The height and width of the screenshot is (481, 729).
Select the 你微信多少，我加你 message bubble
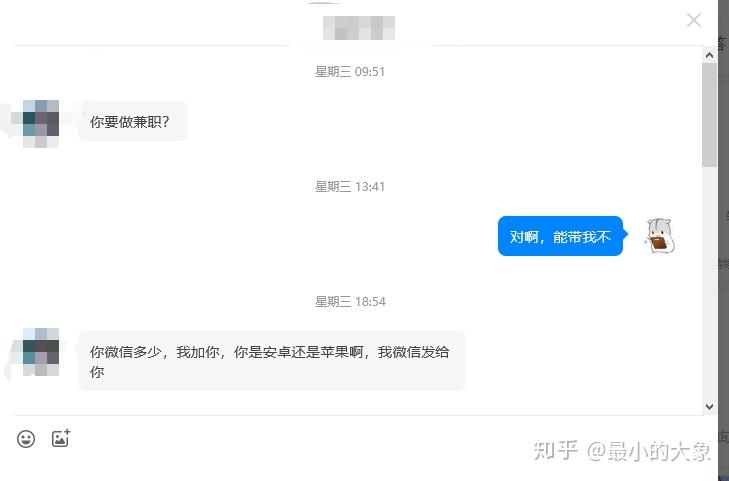coord(272,361)
